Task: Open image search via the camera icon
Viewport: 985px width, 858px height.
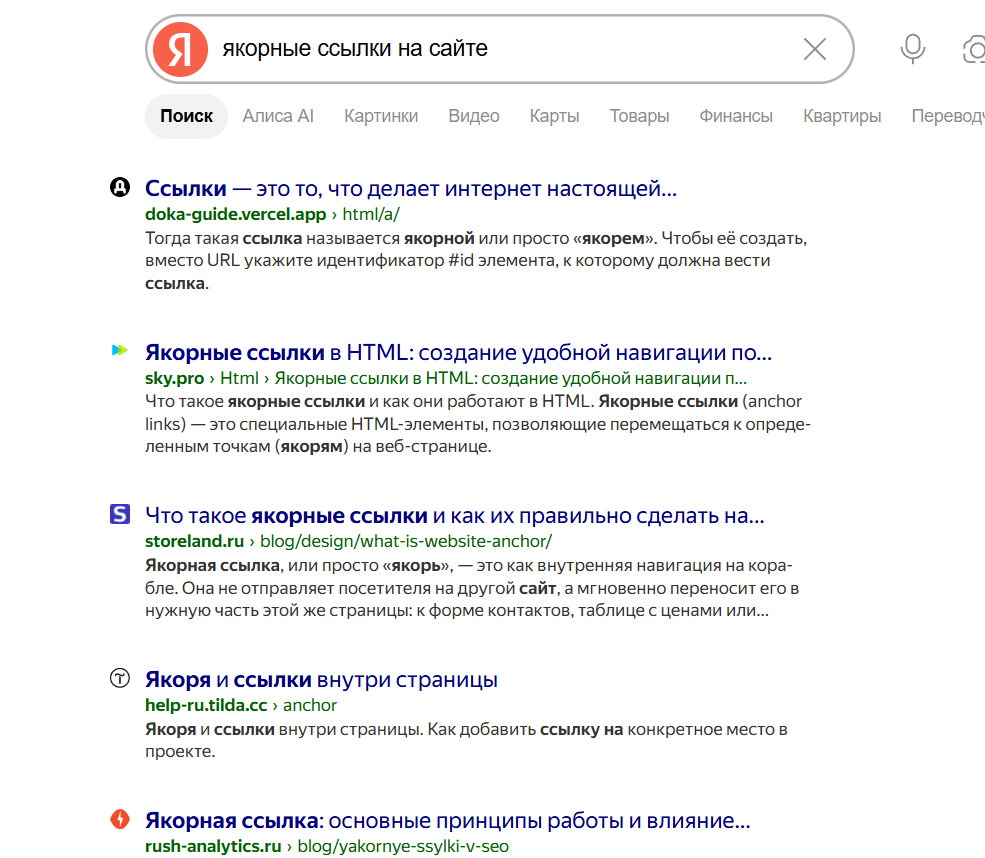Action: point(974,49)
